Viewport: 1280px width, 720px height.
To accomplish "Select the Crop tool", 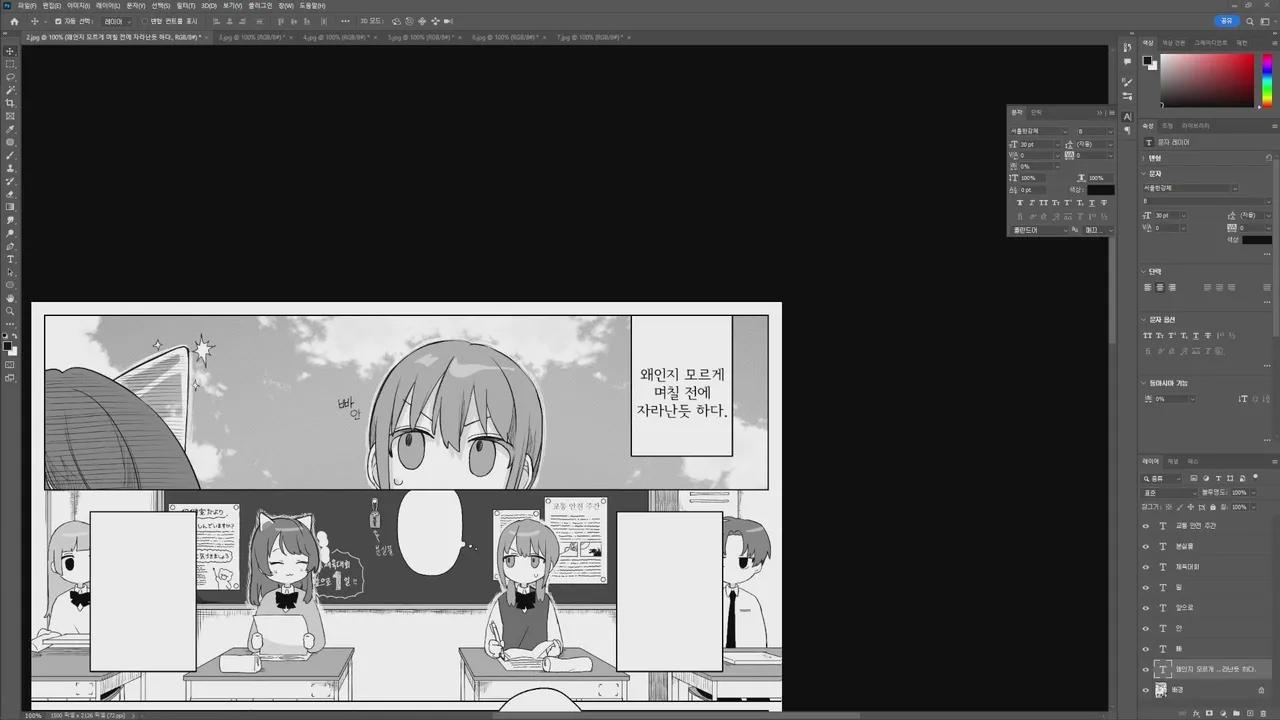I will point(10,100).
